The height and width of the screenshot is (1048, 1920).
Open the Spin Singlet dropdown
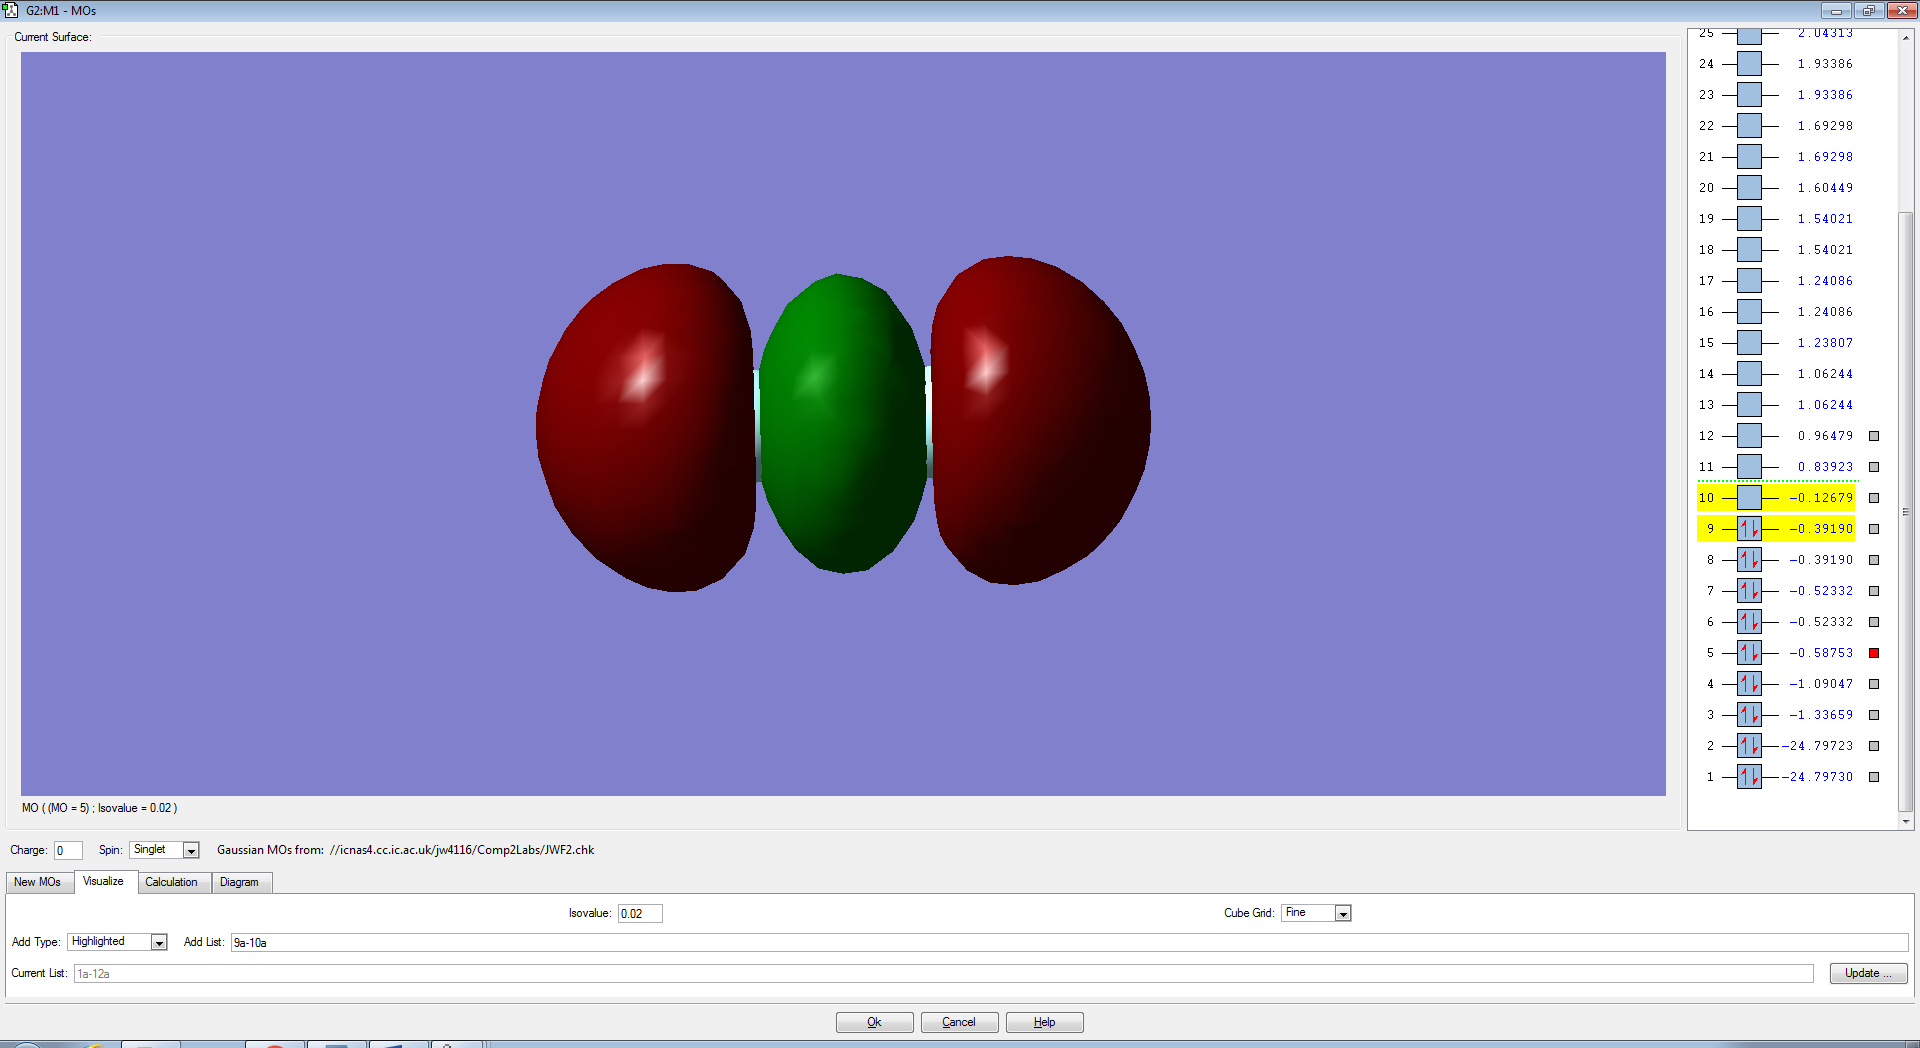[191, 850]
